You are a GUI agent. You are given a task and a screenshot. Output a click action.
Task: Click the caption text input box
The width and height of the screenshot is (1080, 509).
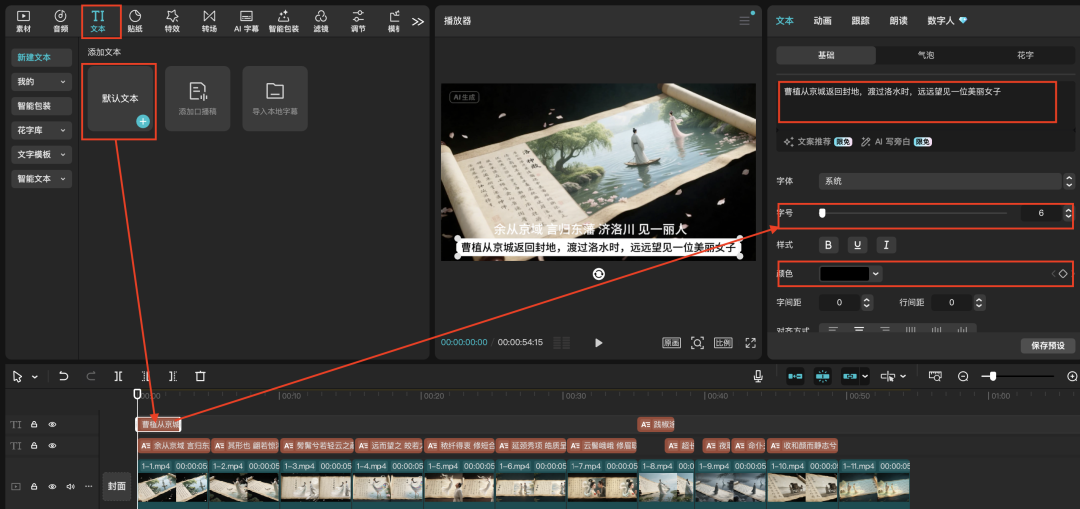(917, 102)
